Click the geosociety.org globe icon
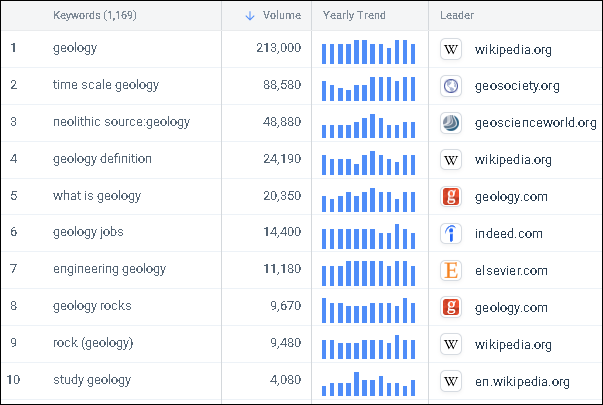603x405 pixels. (451, 86)
